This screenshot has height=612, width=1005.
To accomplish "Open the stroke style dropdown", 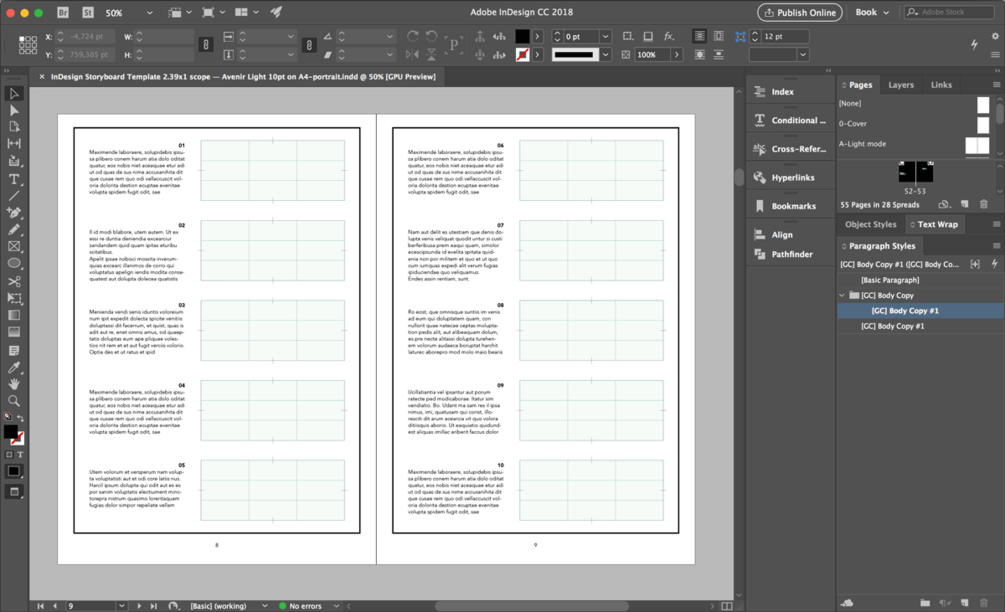I will coord(605,55).
